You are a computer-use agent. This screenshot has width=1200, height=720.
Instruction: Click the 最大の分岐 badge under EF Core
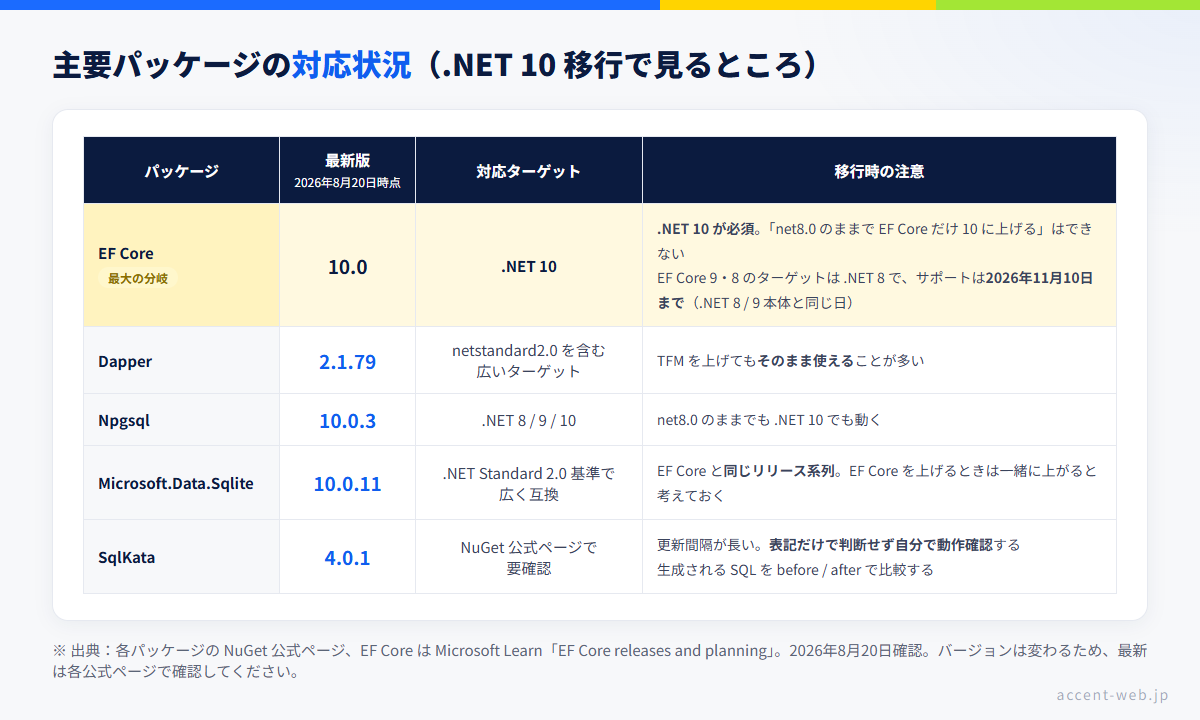point(138,279)
